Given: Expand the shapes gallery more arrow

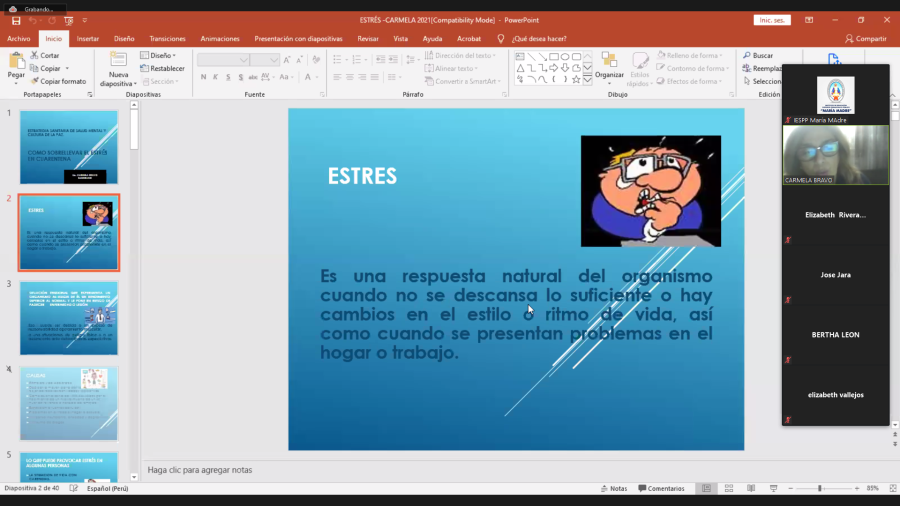Looking at the screenshot, I should 587,80.
